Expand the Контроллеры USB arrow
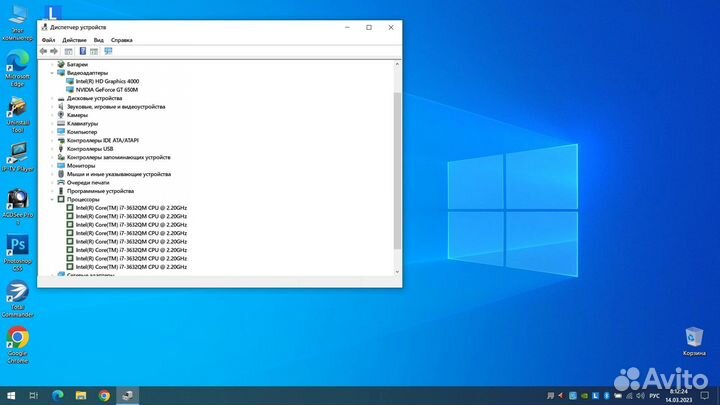The height and width of the screenshot is (405, 720). 52,149
